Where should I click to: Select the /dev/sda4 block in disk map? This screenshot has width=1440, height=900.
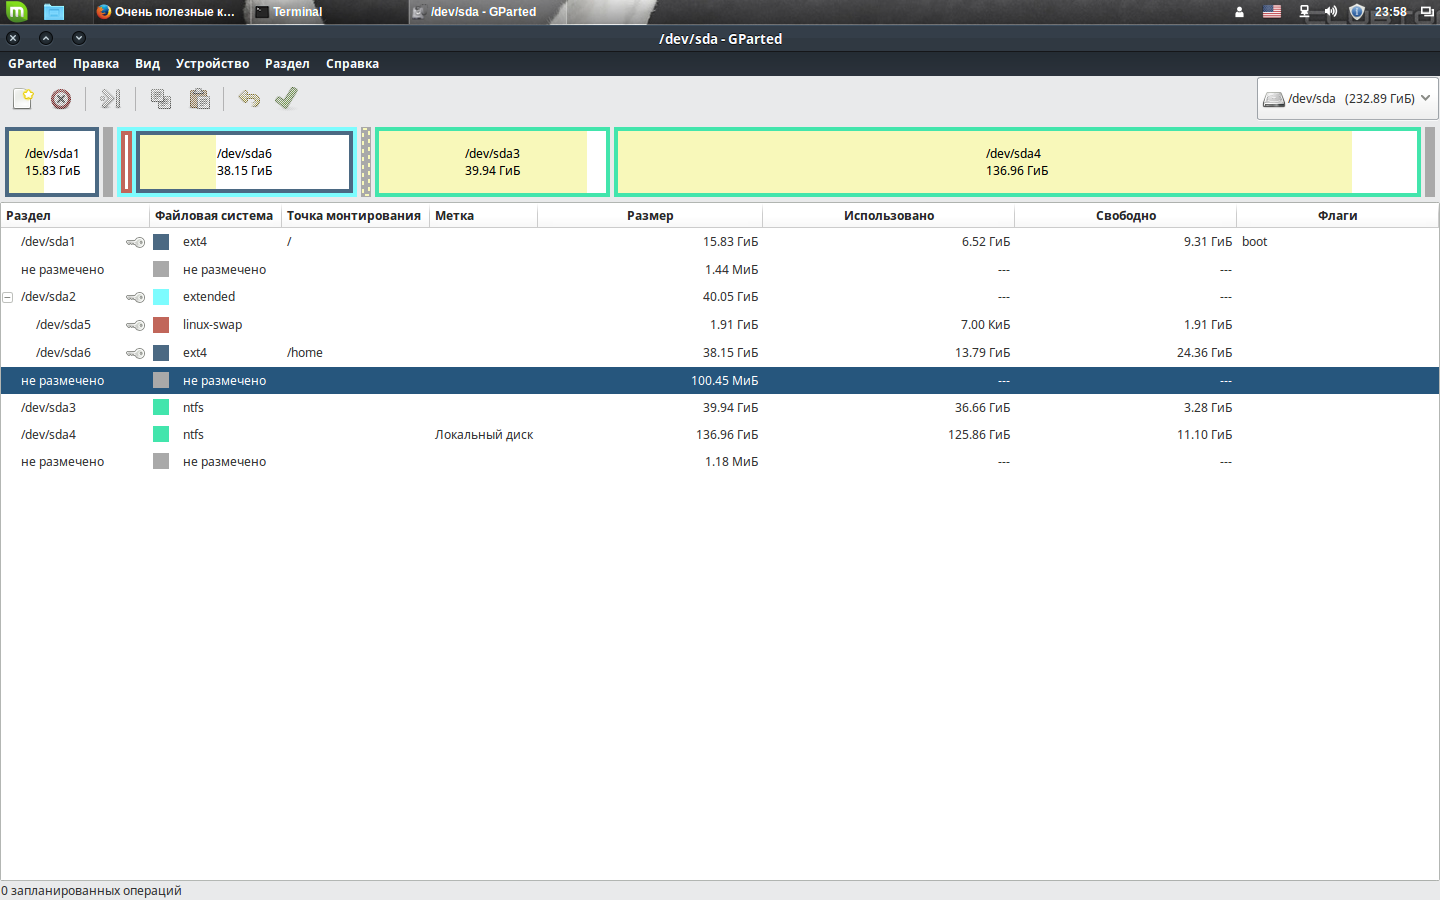pyautogui.click(x=1016, y=162)
